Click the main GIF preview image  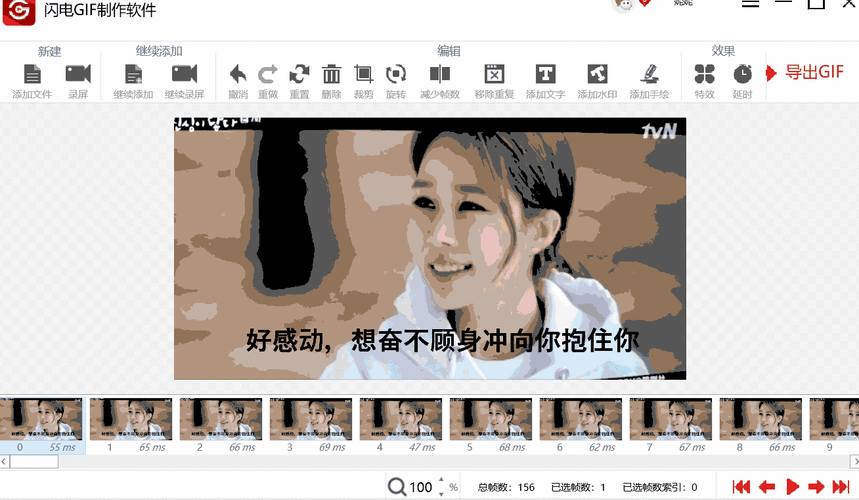430,248
